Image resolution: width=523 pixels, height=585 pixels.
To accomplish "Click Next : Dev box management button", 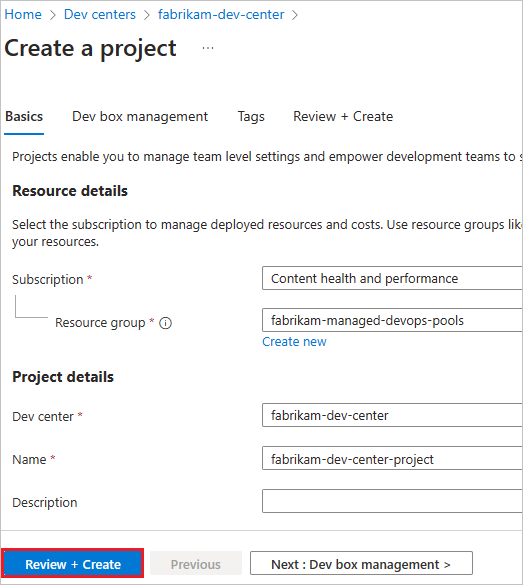I will click(361, 563).
